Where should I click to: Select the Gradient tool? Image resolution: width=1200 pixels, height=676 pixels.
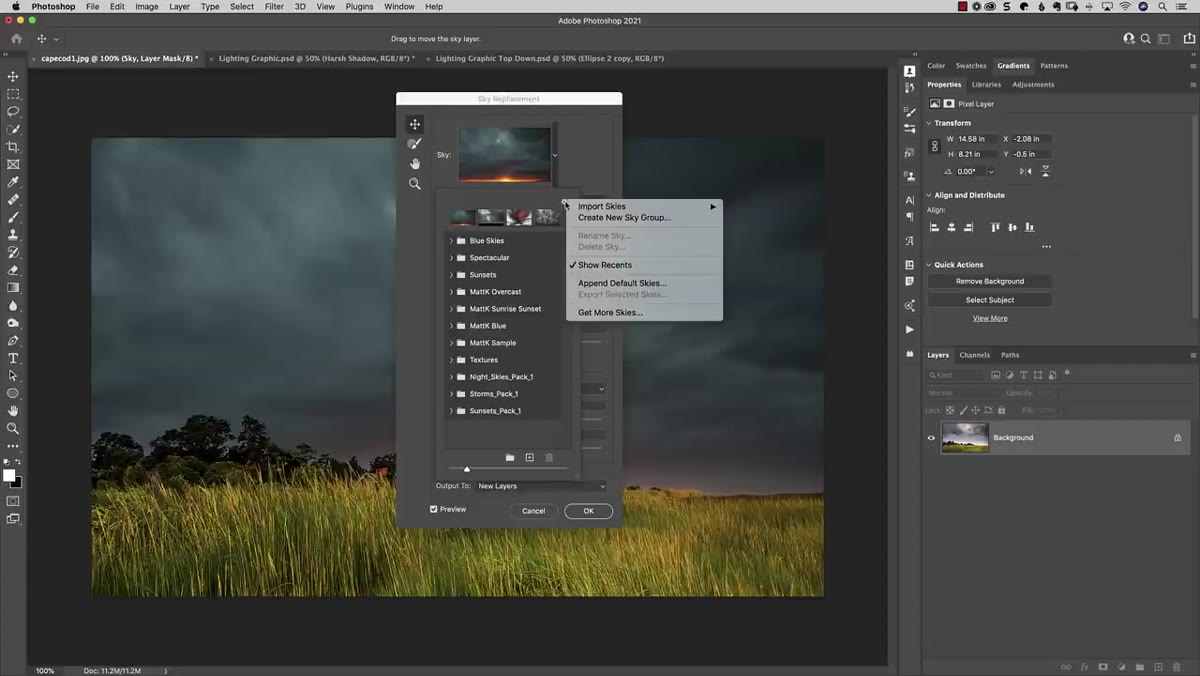tap(13, 288)
